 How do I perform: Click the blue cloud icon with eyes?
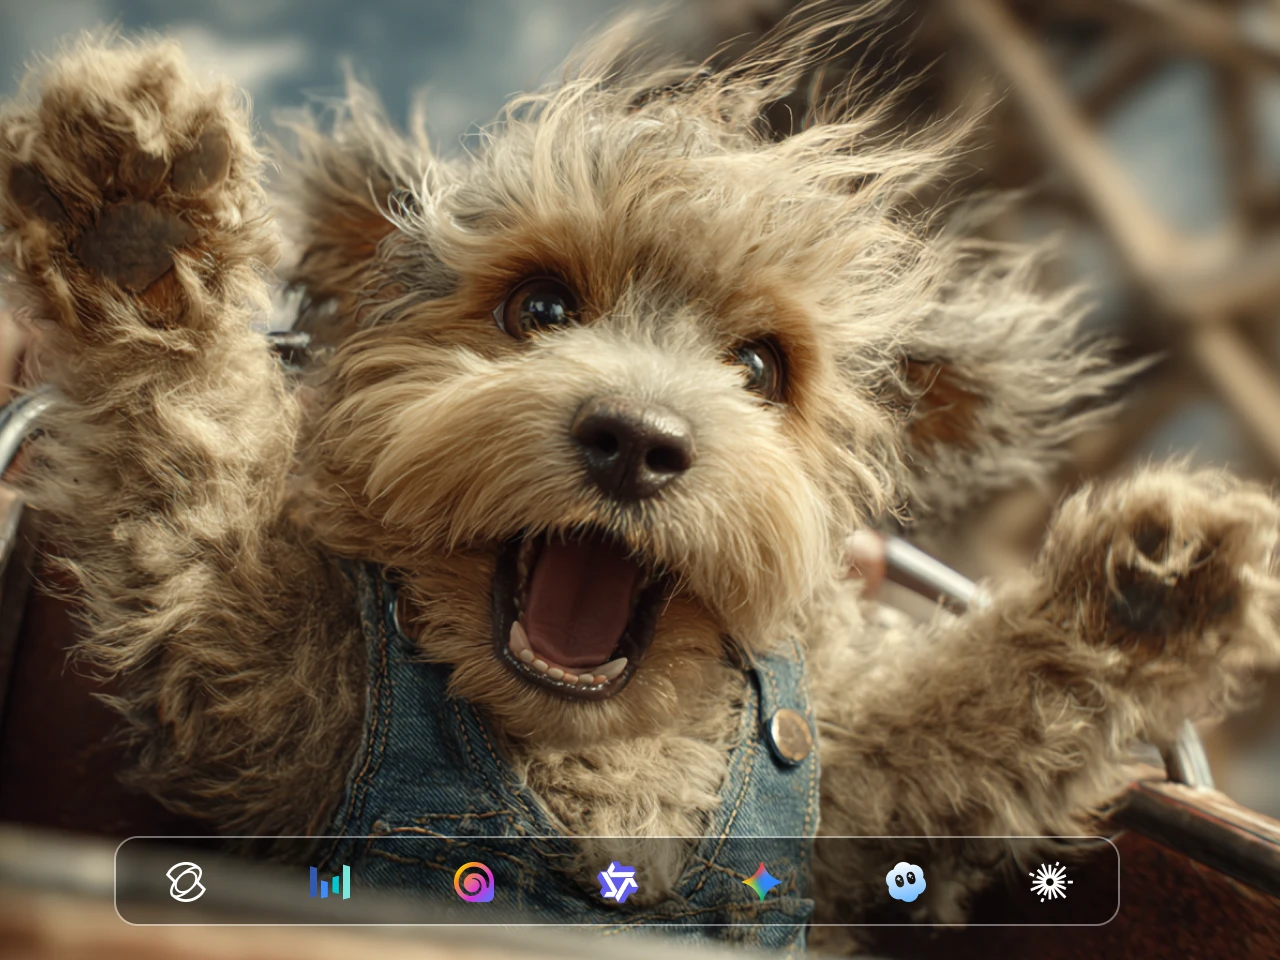(x=906, y=882)
